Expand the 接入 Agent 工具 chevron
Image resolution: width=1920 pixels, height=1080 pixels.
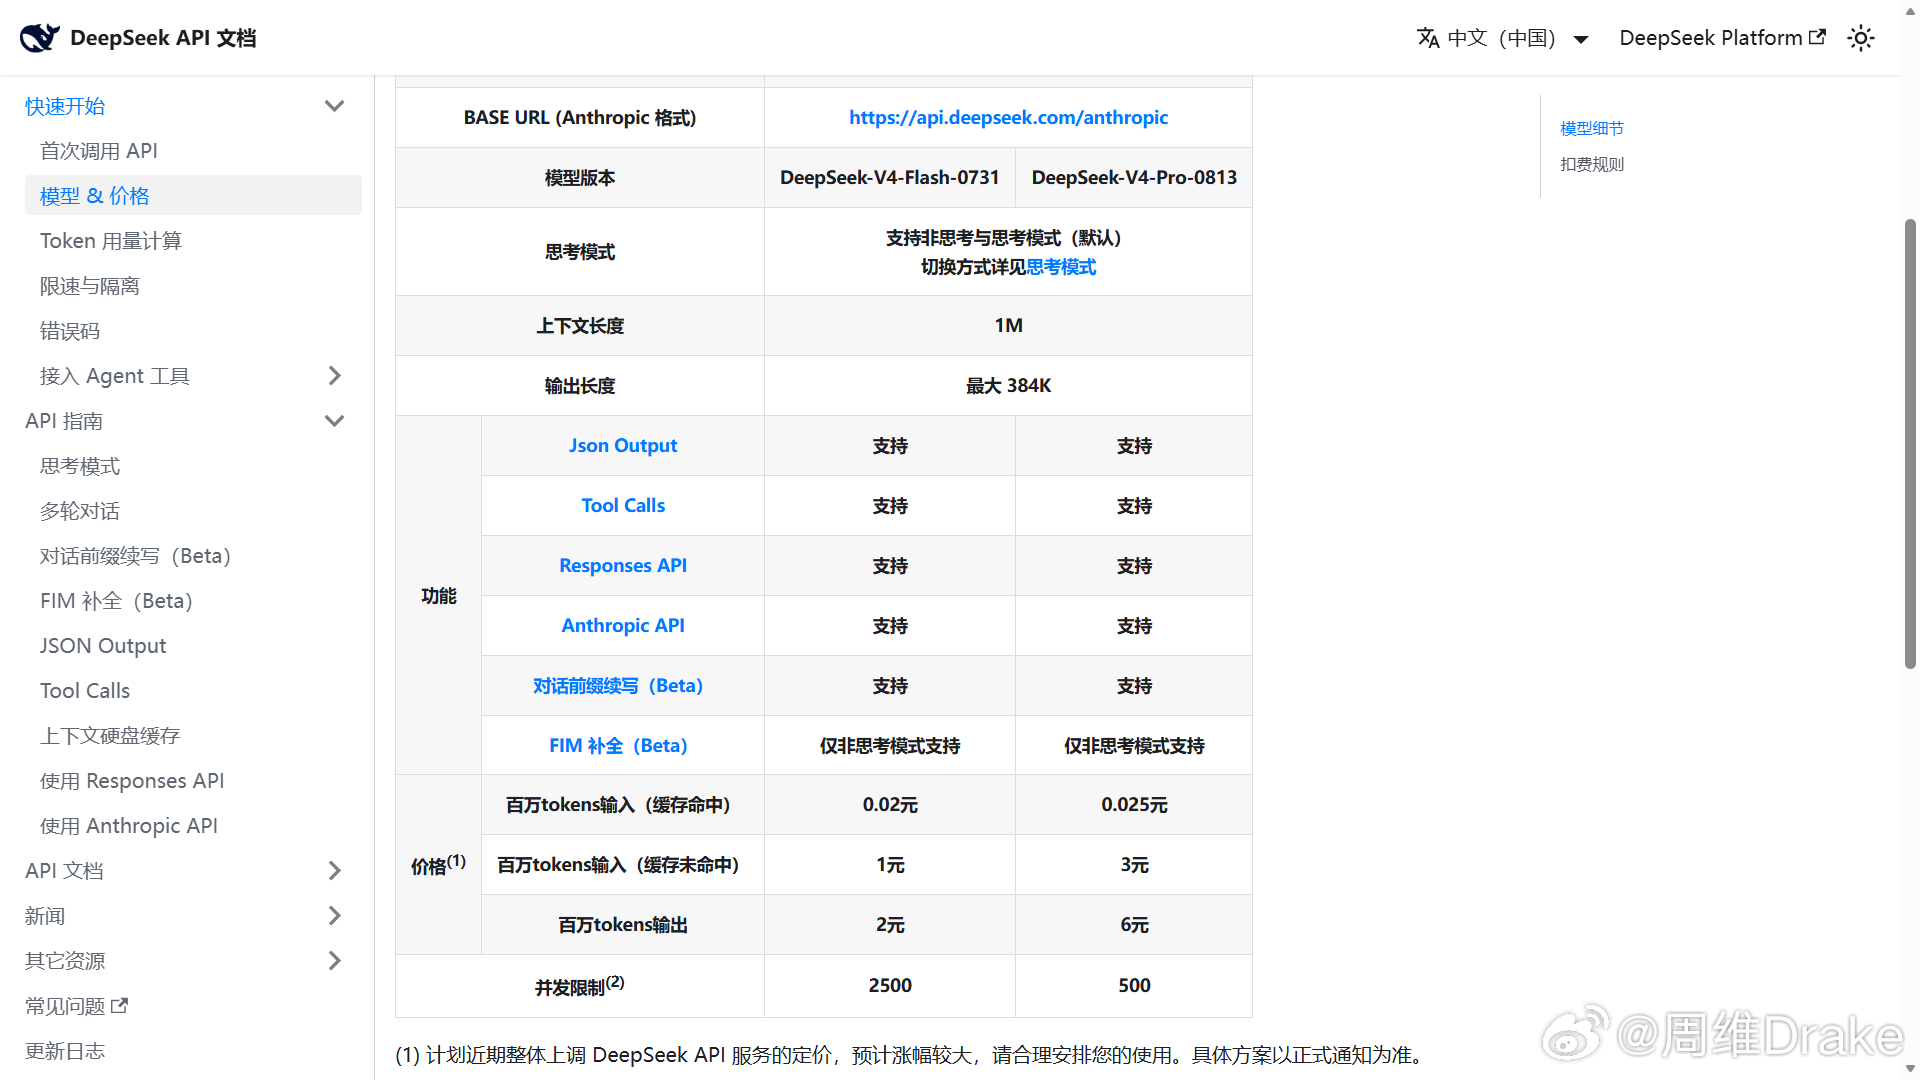tap(334, 376)
